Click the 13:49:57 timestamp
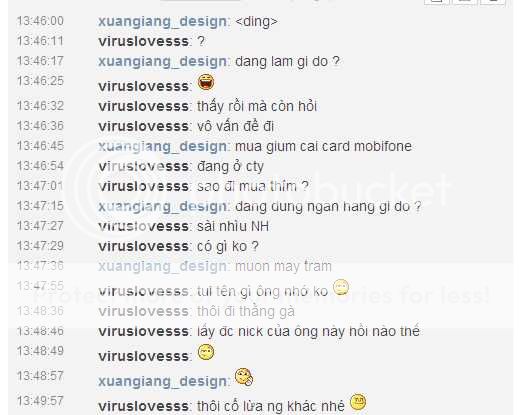 pyautogui.click(x=40, y=401)
